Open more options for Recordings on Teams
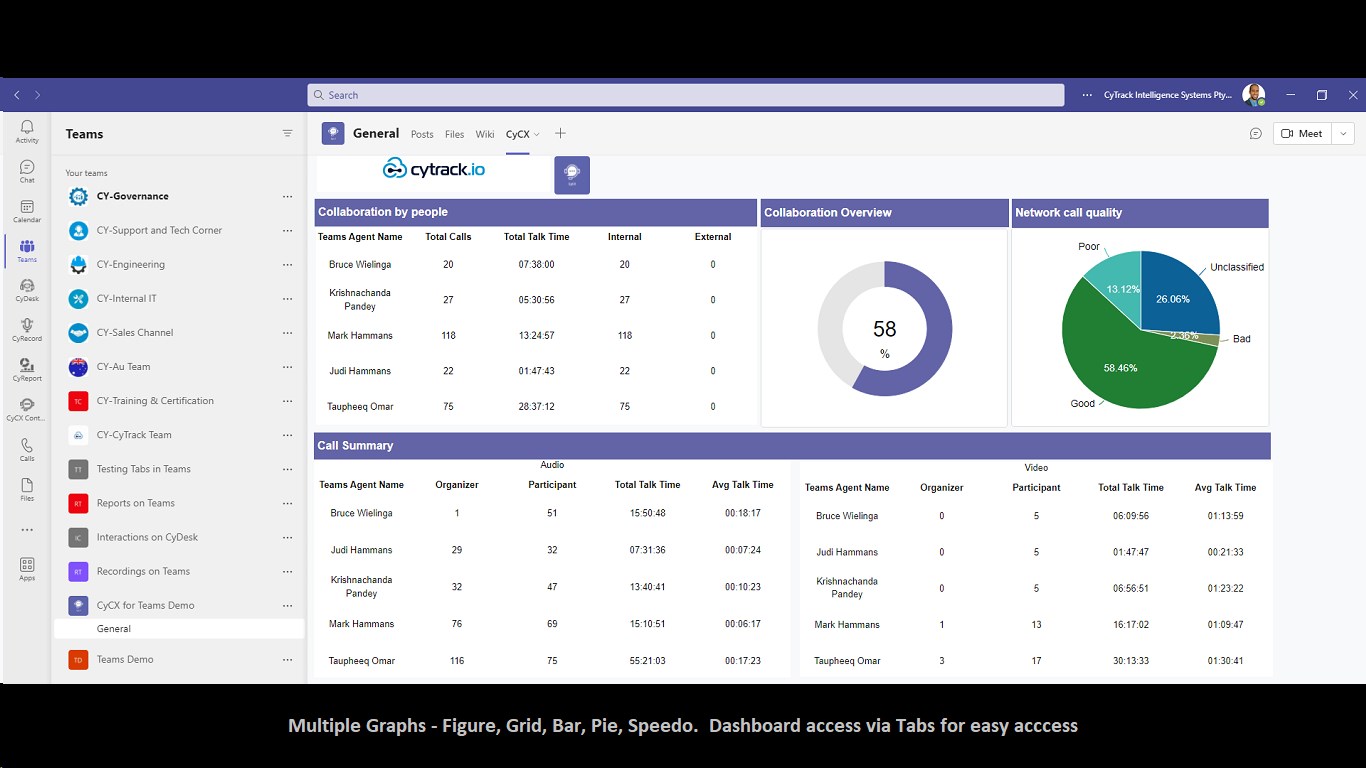This screenshot has height=768, width=1366. pos(287,571)
